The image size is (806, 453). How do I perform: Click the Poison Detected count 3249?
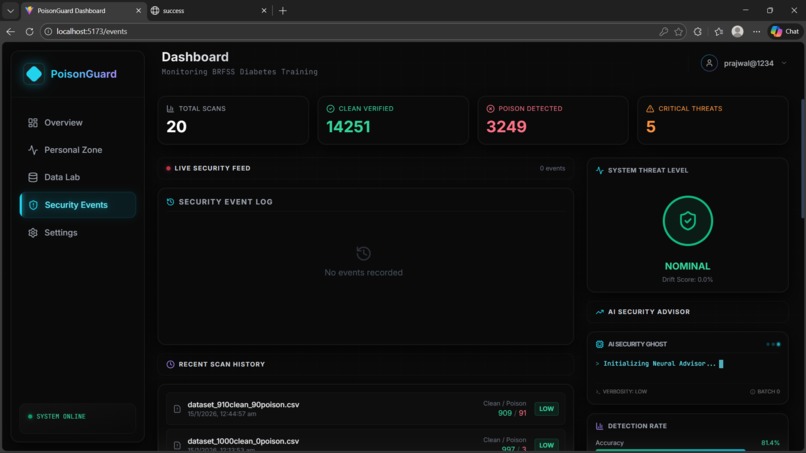click(506, 126)
